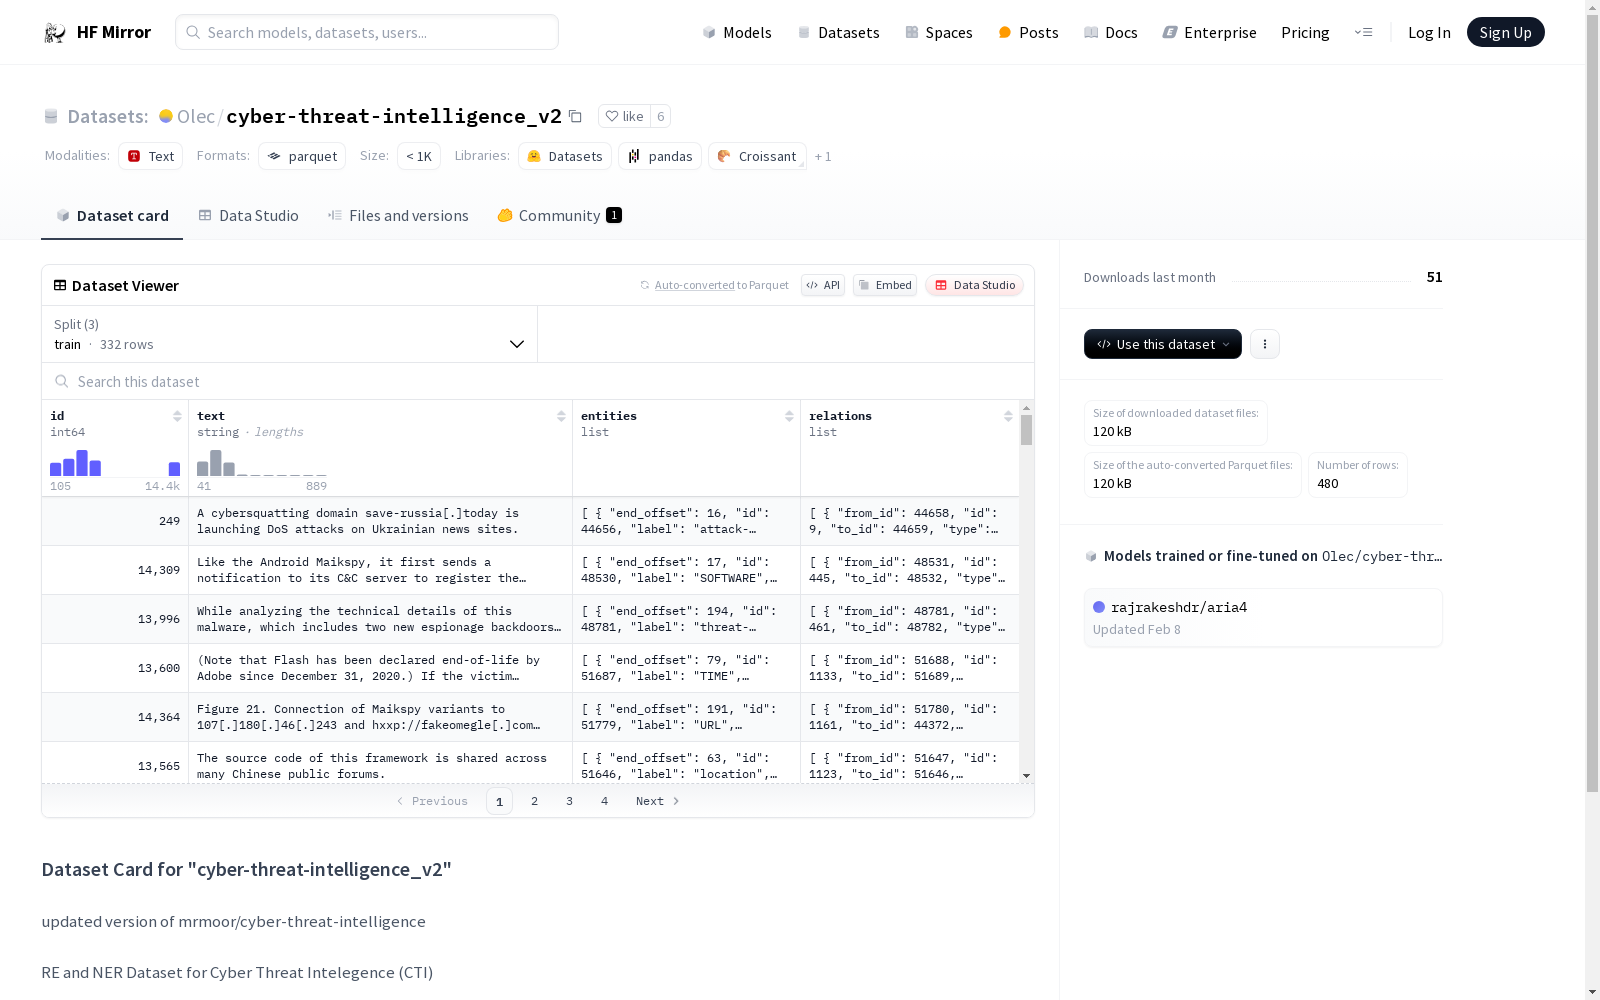Click the Previous page button
This screenshot has height=1000, width=1600.
click(x=432, y=801)
